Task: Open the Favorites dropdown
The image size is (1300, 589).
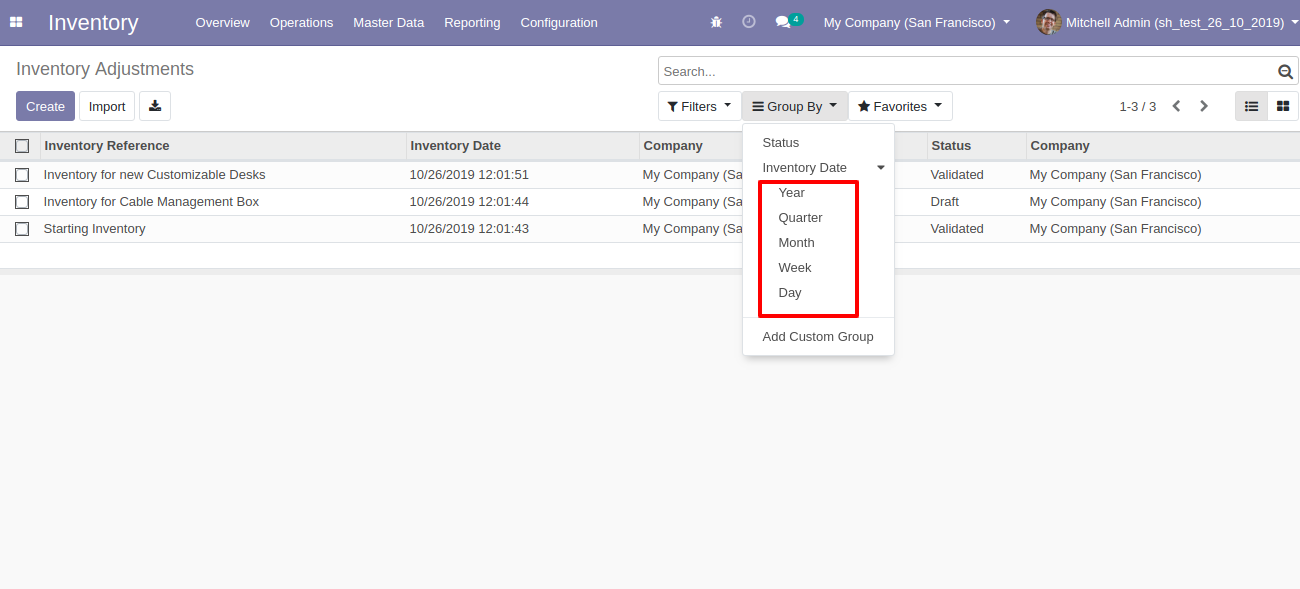Action: (900, 106)
